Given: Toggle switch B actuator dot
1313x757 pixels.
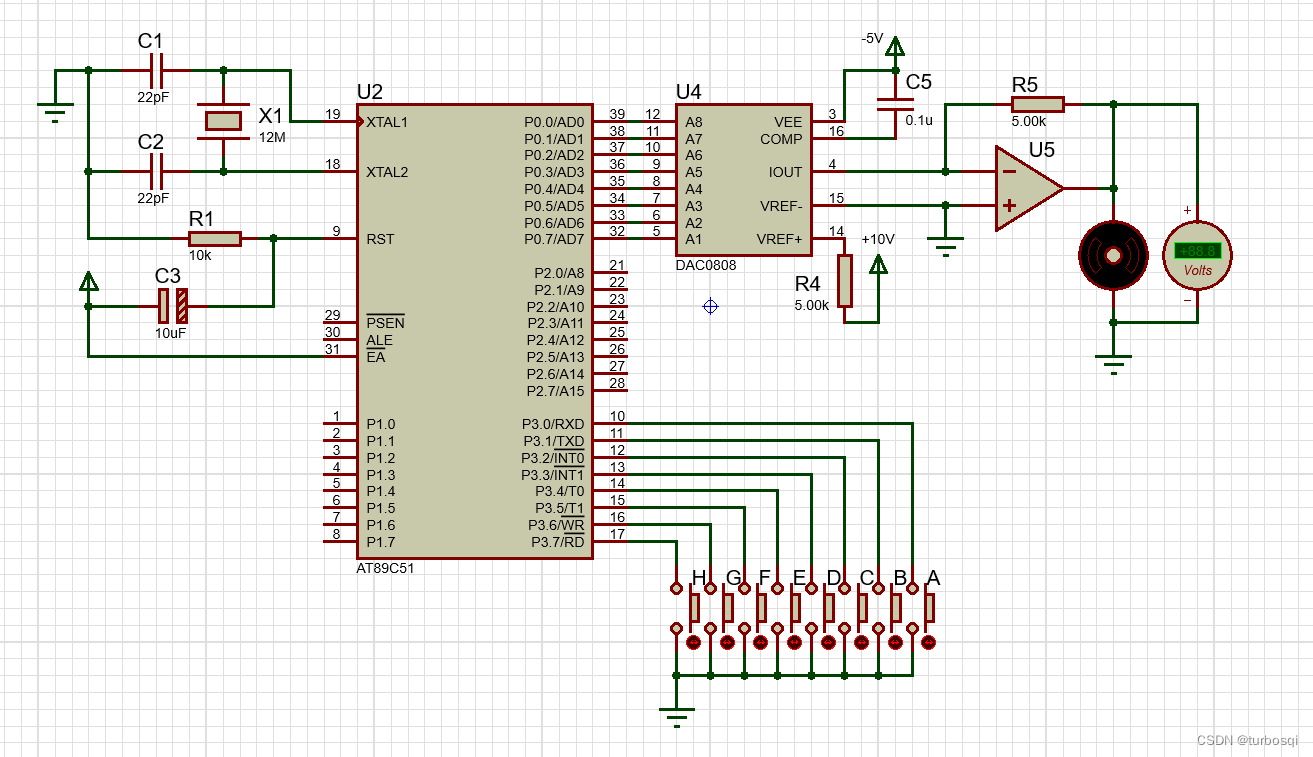Looking at the screenshot, I should [x=895, y=642].
